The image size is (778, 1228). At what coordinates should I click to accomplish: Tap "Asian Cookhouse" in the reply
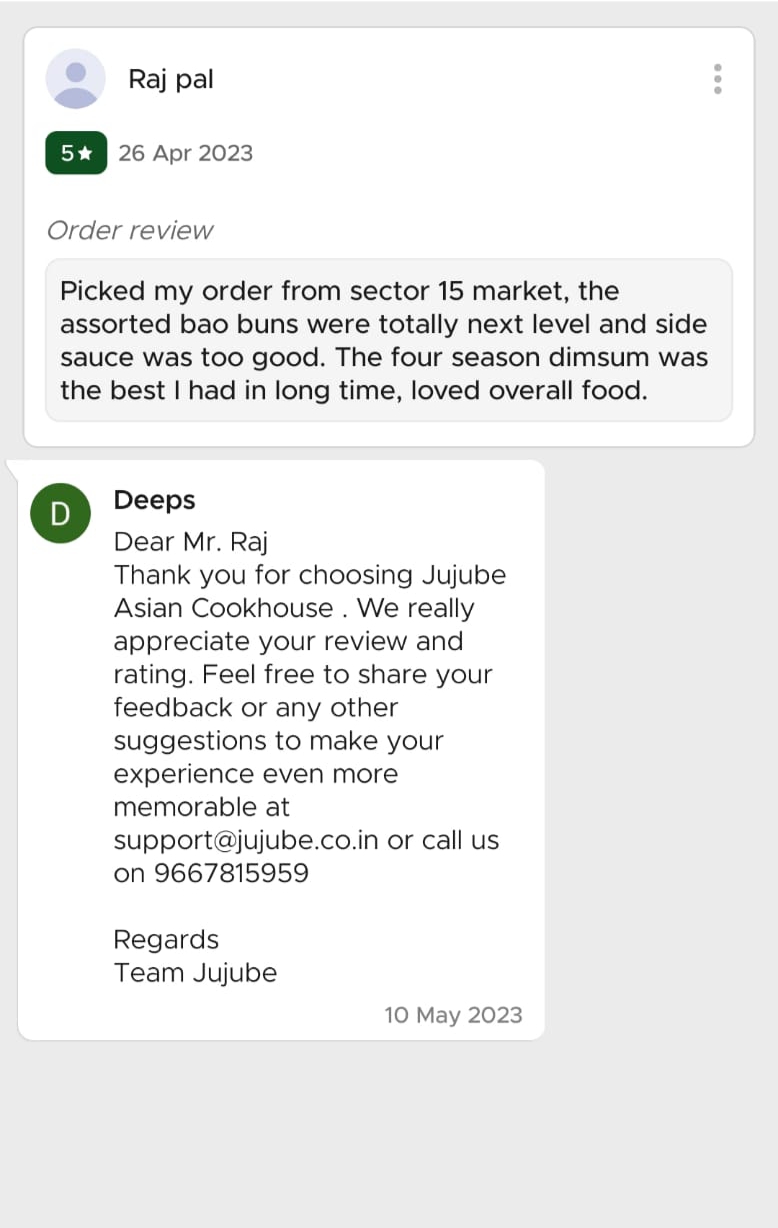point(224,608)
